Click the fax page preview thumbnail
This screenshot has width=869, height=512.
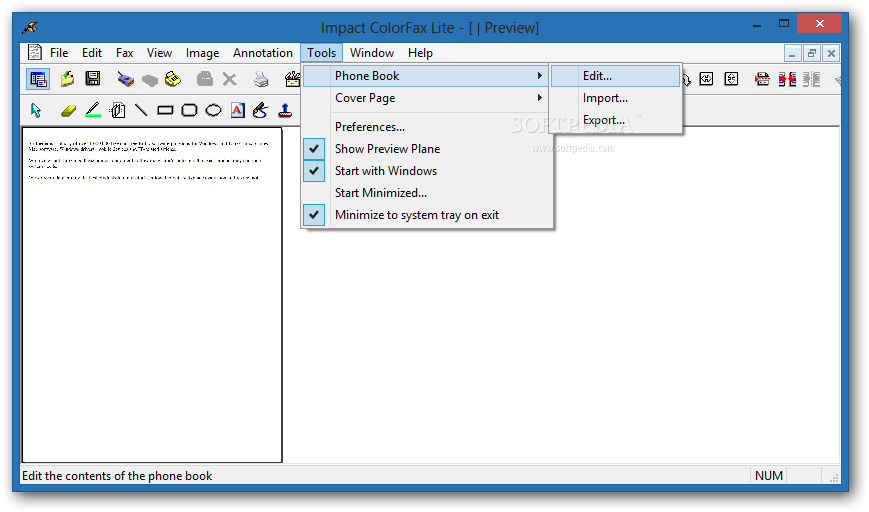click(152, 295)
